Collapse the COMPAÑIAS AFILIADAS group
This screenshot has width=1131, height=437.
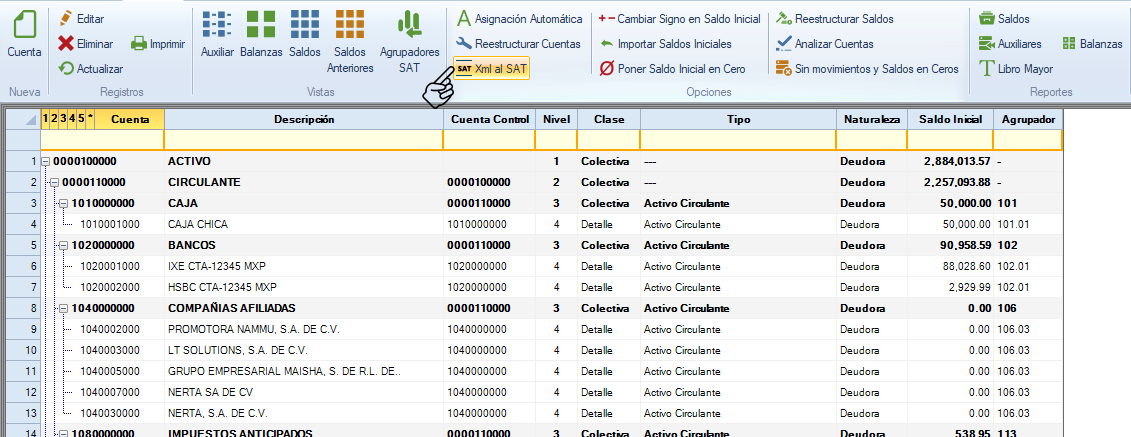click(63, 308)
